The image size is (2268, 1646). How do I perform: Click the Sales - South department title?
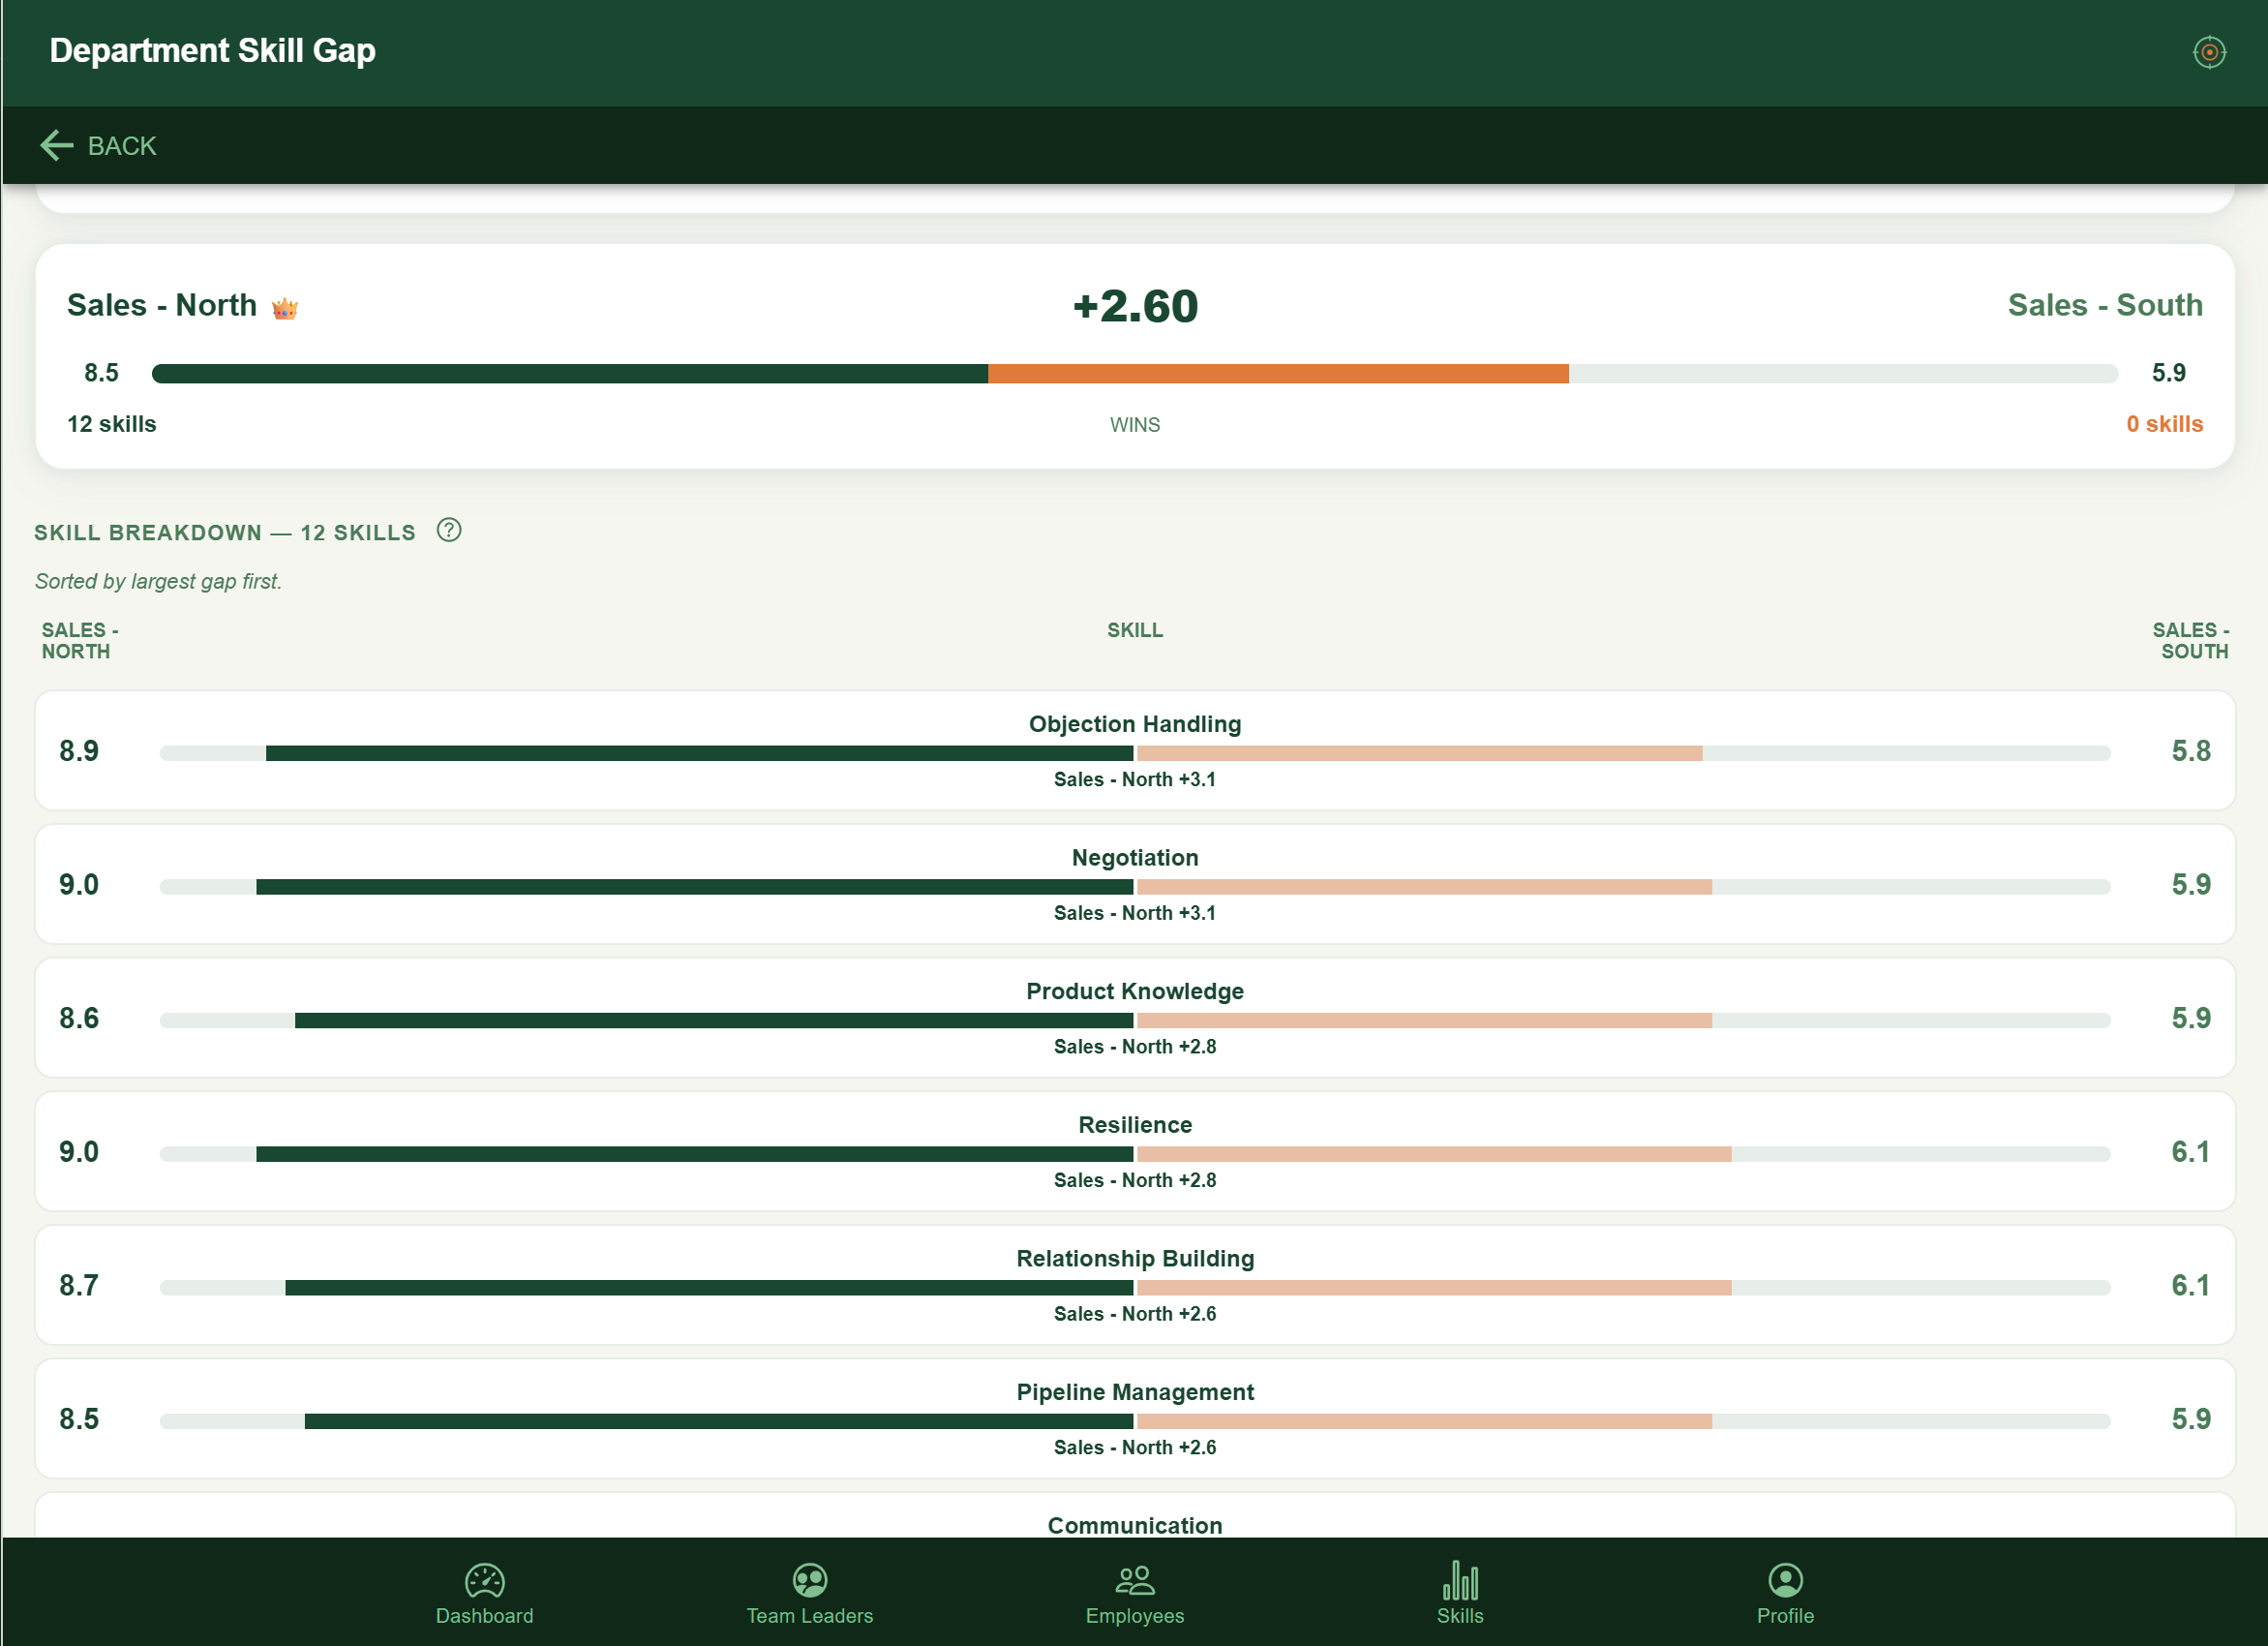click(2105, 305)
